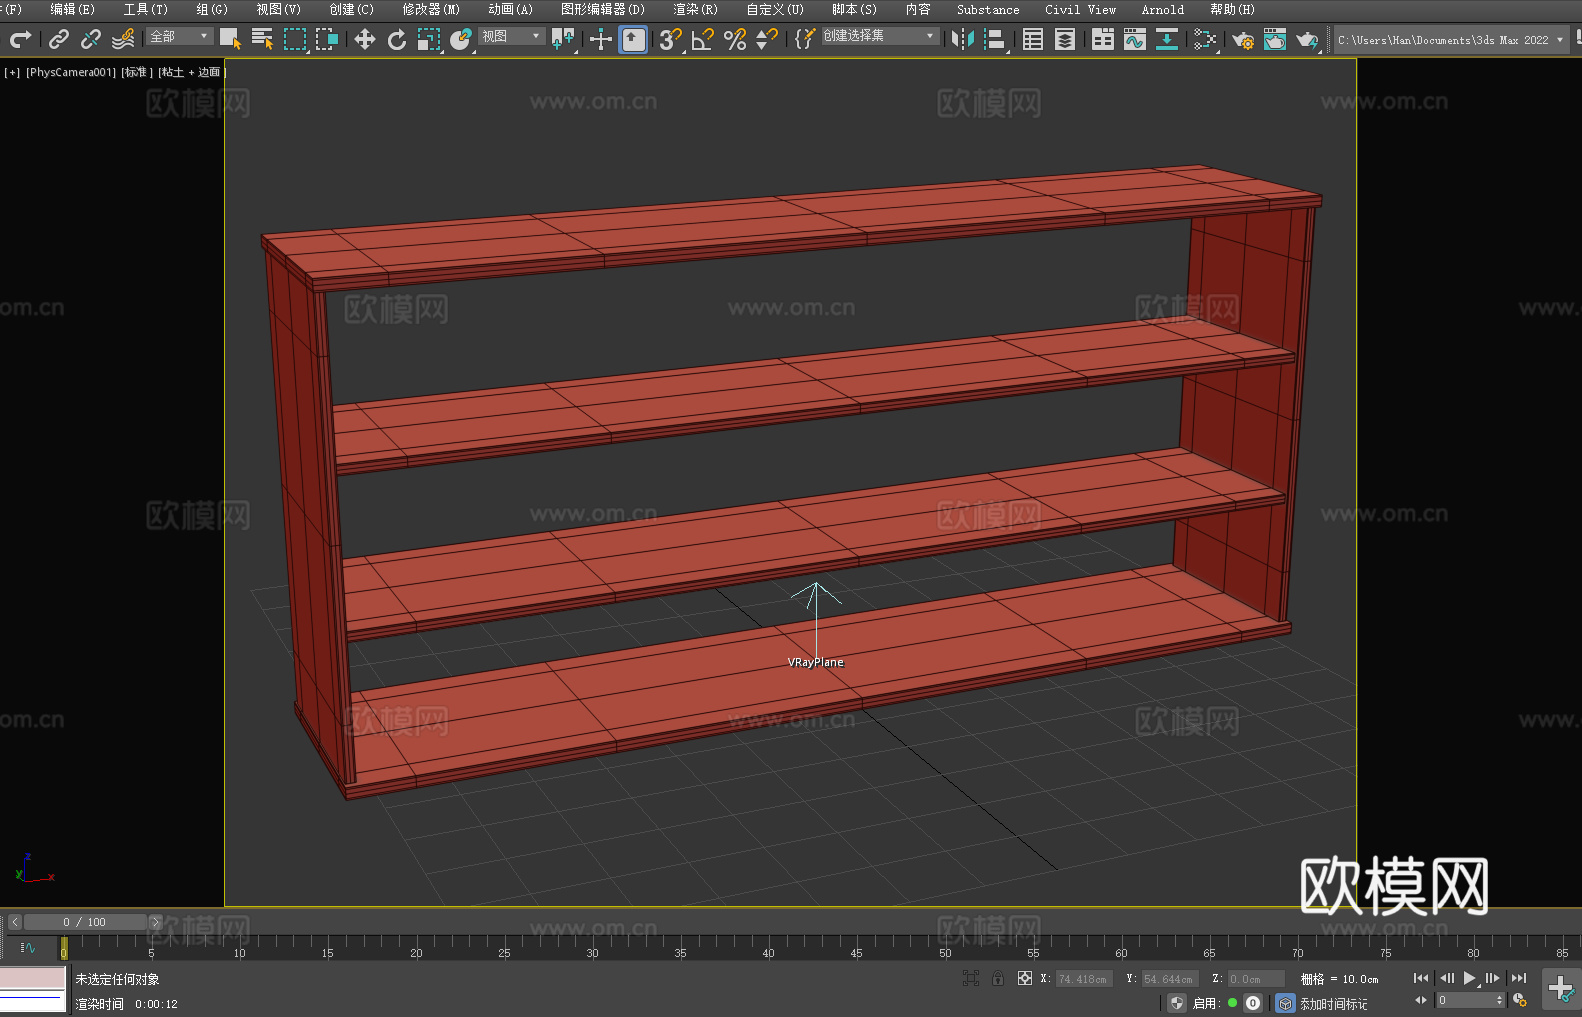Image resolution: width=1582 pixels, height=1017 pixels.
Task: Click the Y coordinate field
Action: pos(1170,979)
